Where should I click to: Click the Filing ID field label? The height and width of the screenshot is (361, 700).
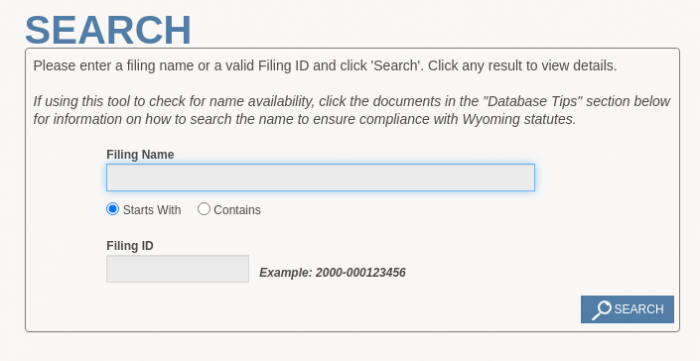point(130,246)
